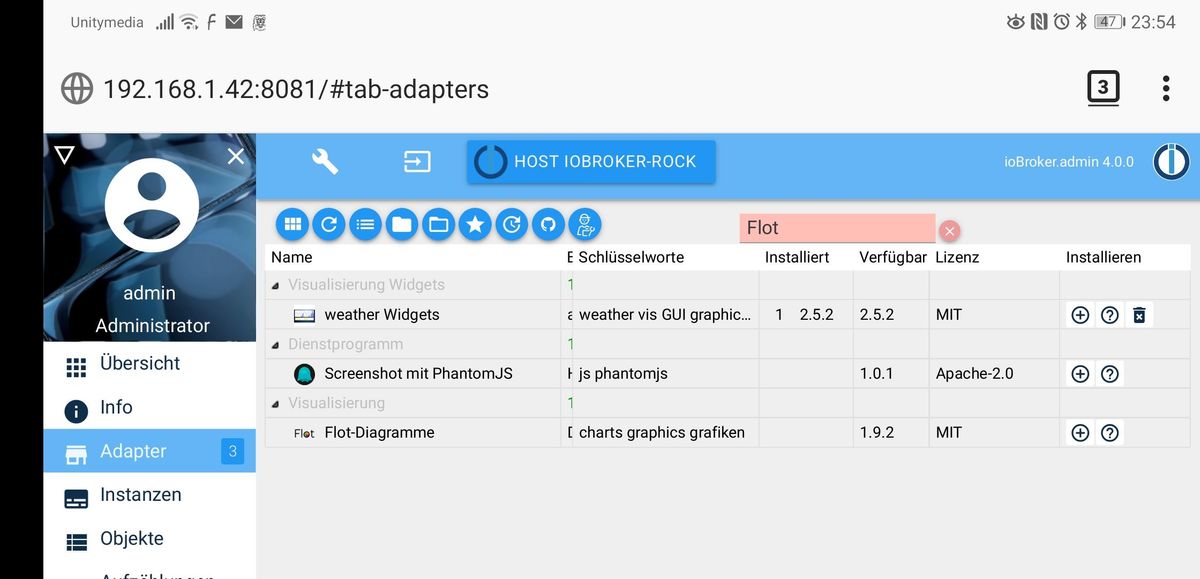
Task: Switch adapter list to tile view
Action: (293, 225)
